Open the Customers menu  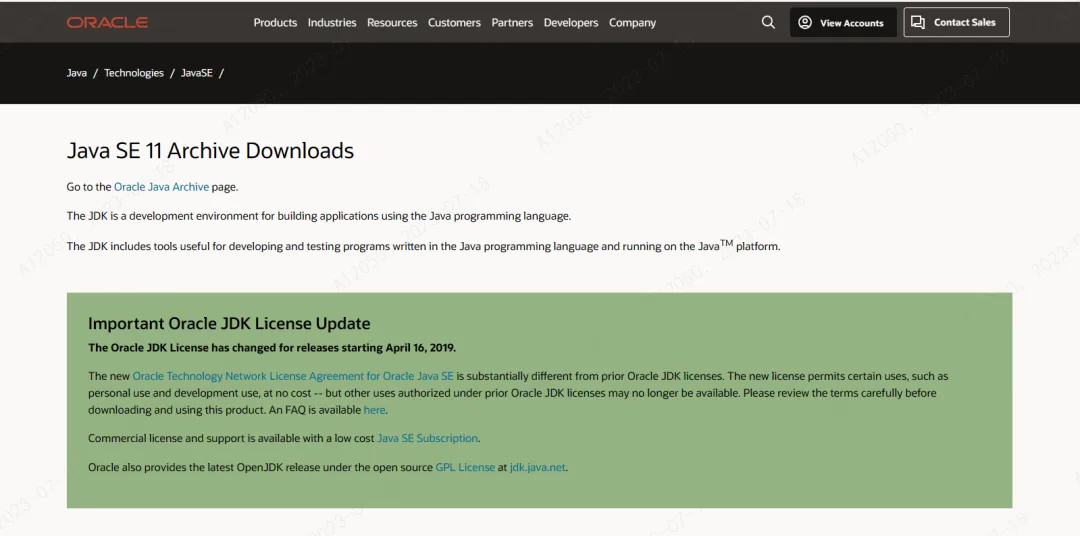(x=454, y=22)
